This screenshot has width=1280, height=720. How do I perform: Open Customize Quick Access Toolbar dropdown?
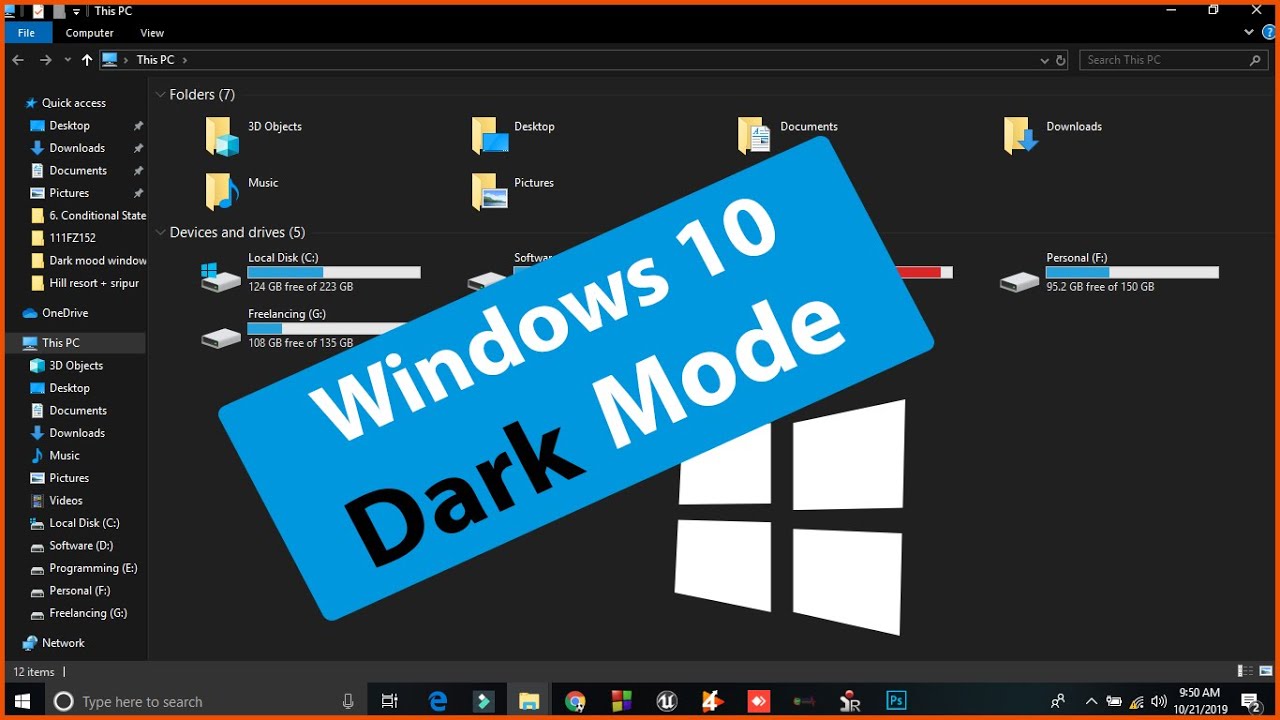click(77, 12)
